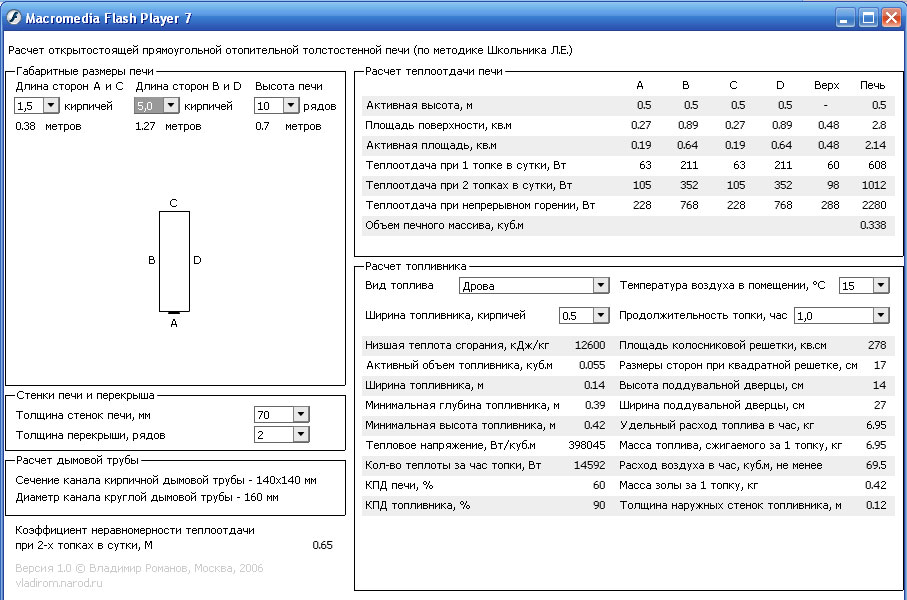
Task: Click unevenness coefficient value 0.65
Action: tap(322, 545)
